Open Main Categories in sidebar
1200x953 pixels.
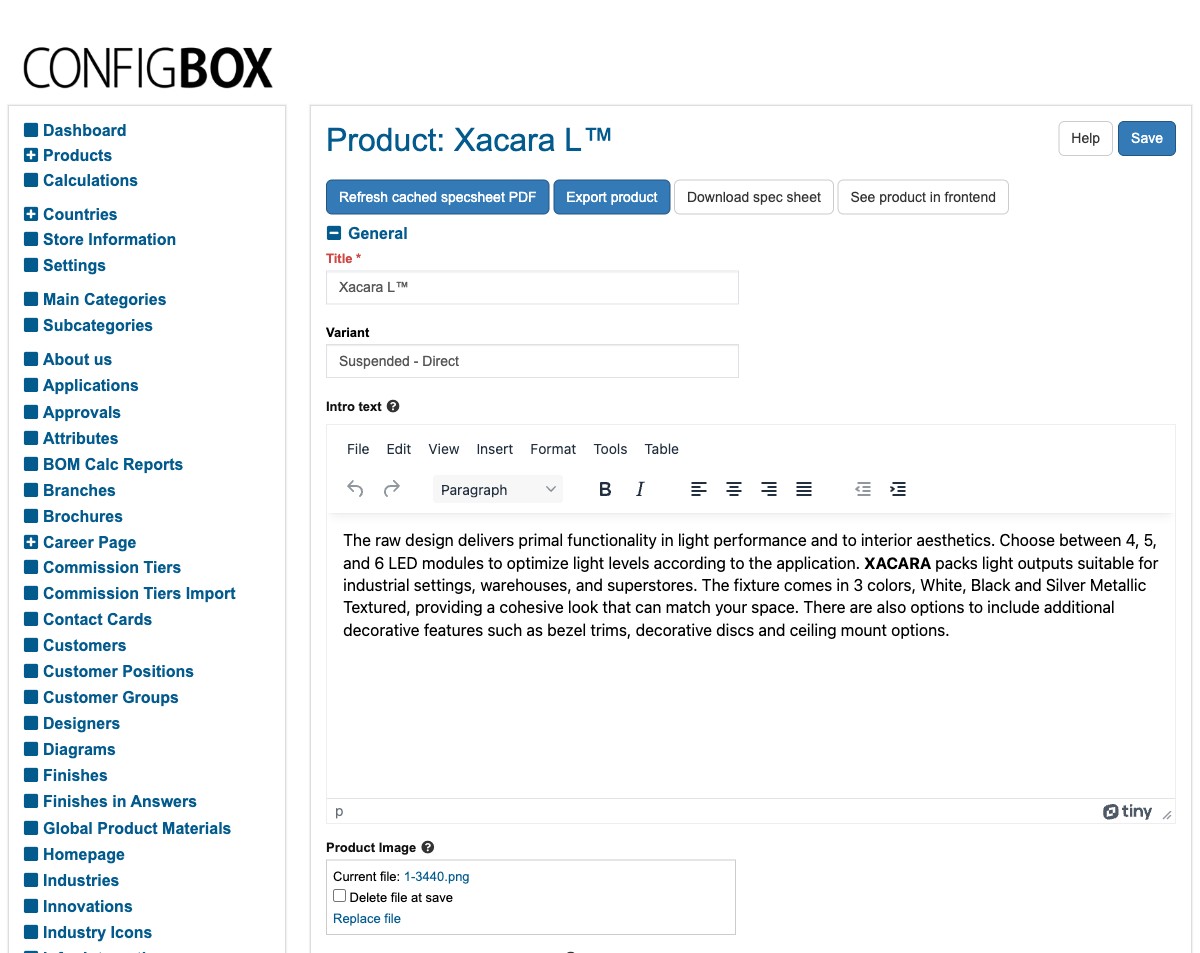(104, 300)
